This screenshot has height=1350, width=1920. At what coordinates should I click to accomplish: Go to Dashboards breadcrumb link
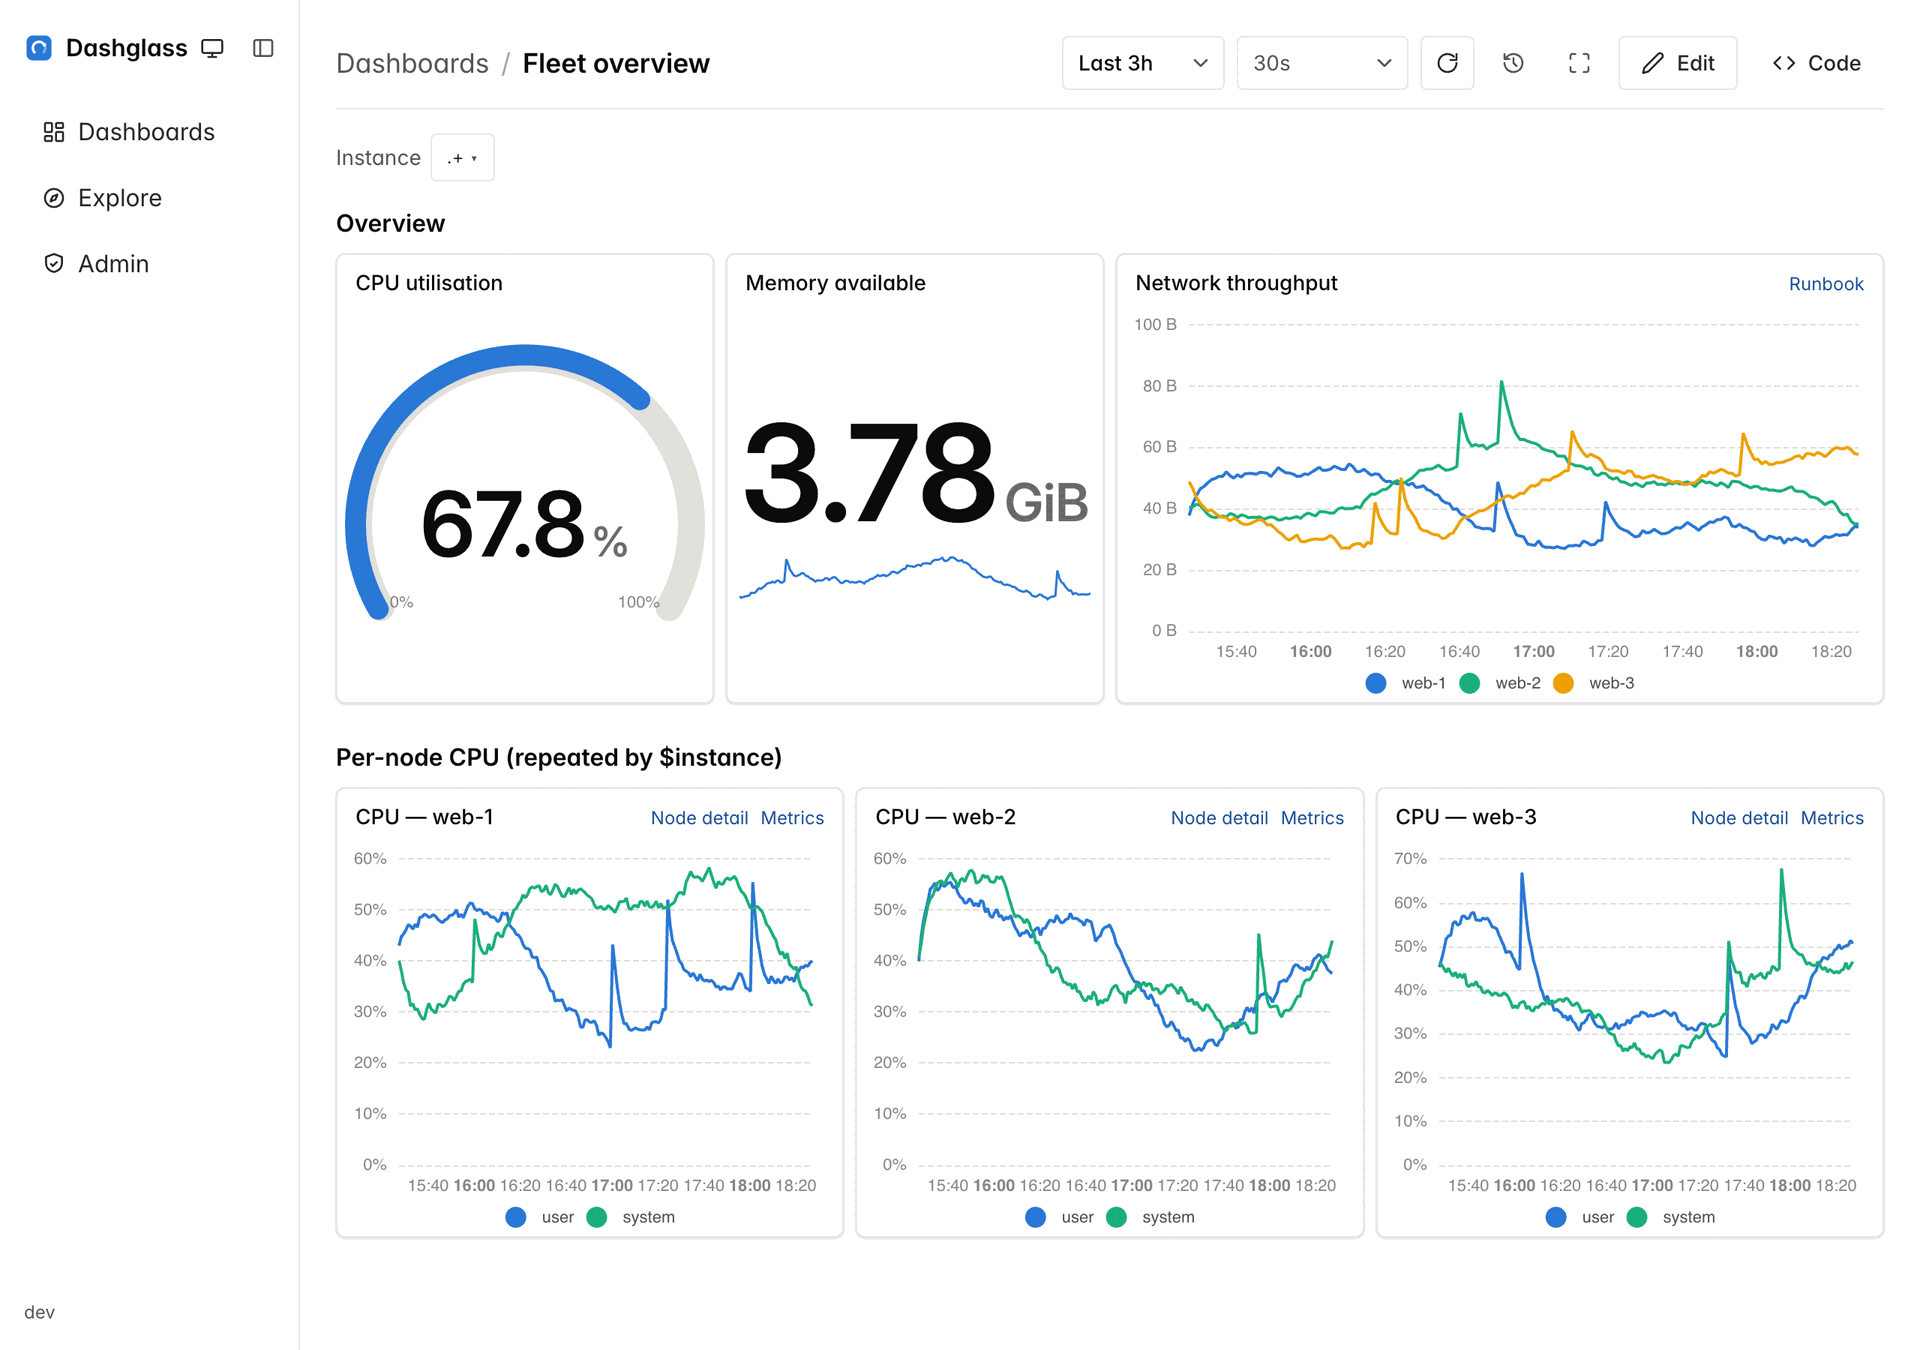coord(412,63)
